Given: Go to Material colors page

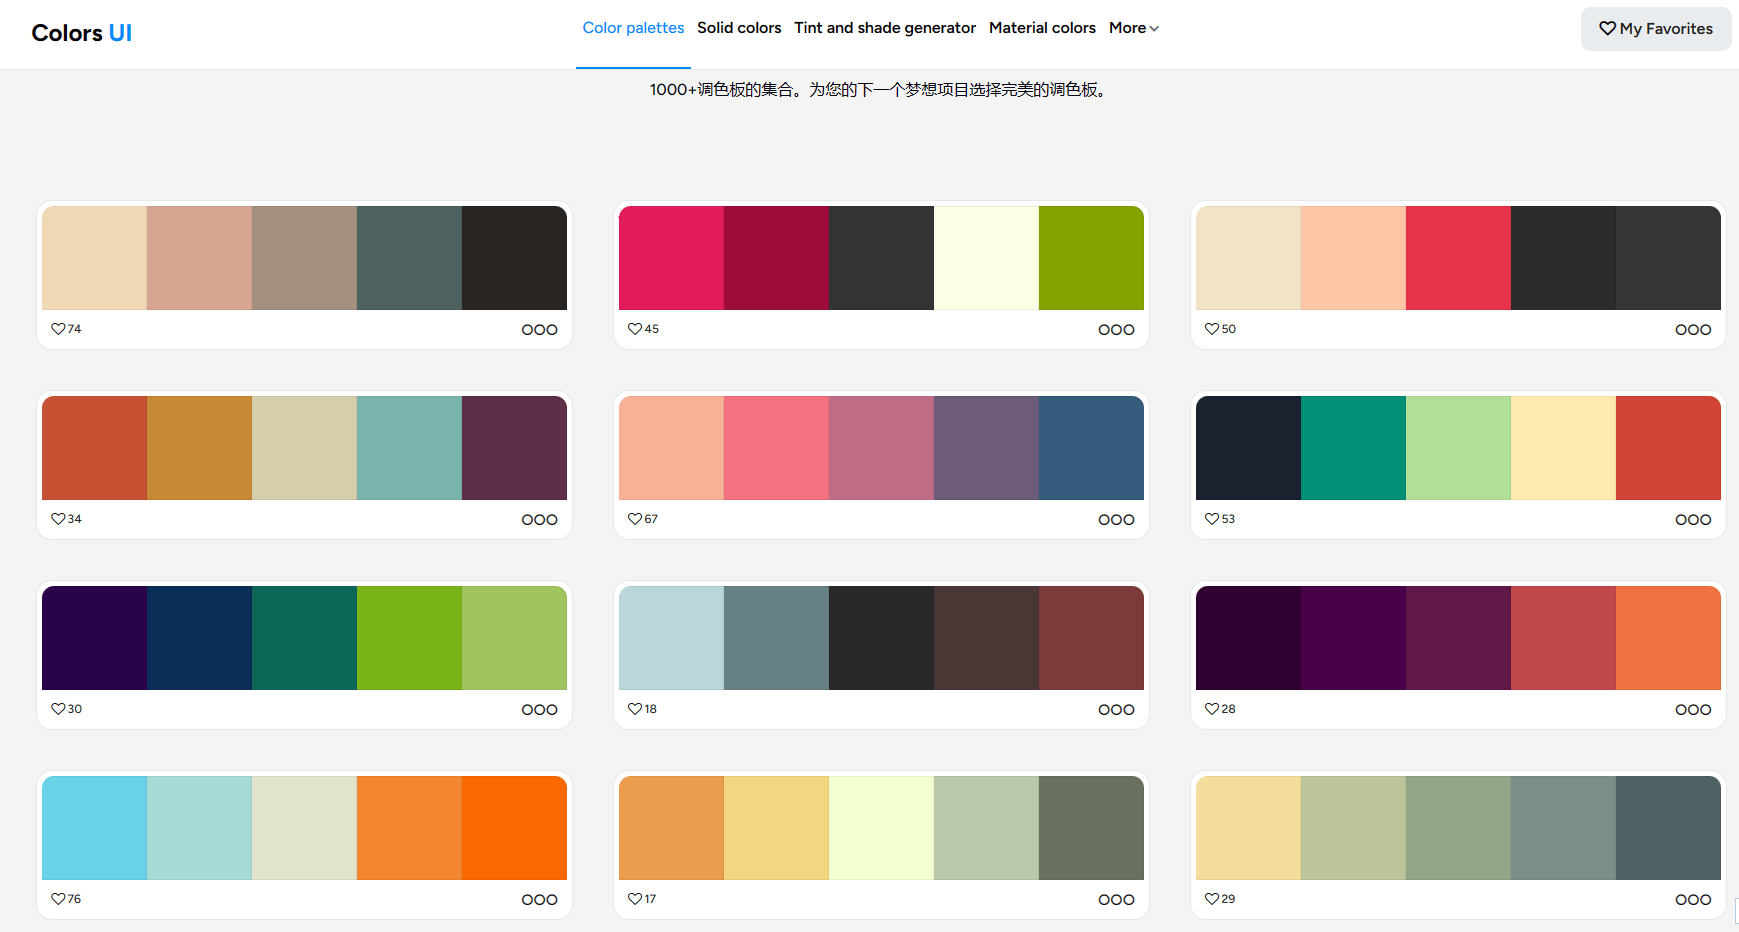Looking at the screenshot, I should (x=1042, y=28).
